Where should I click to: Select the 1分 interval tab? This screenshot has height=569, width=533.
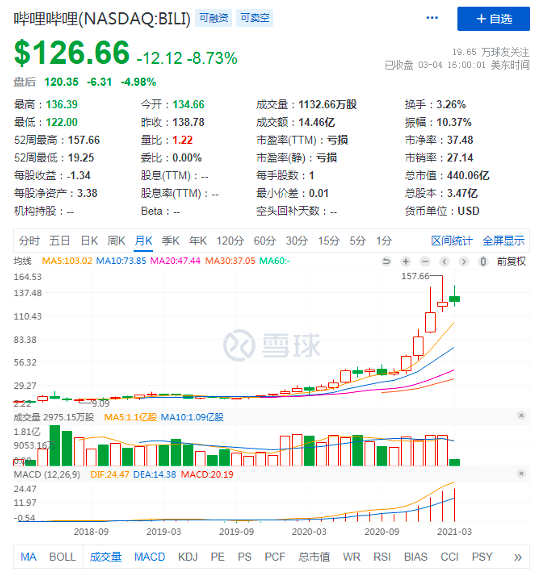pos(384,241)
